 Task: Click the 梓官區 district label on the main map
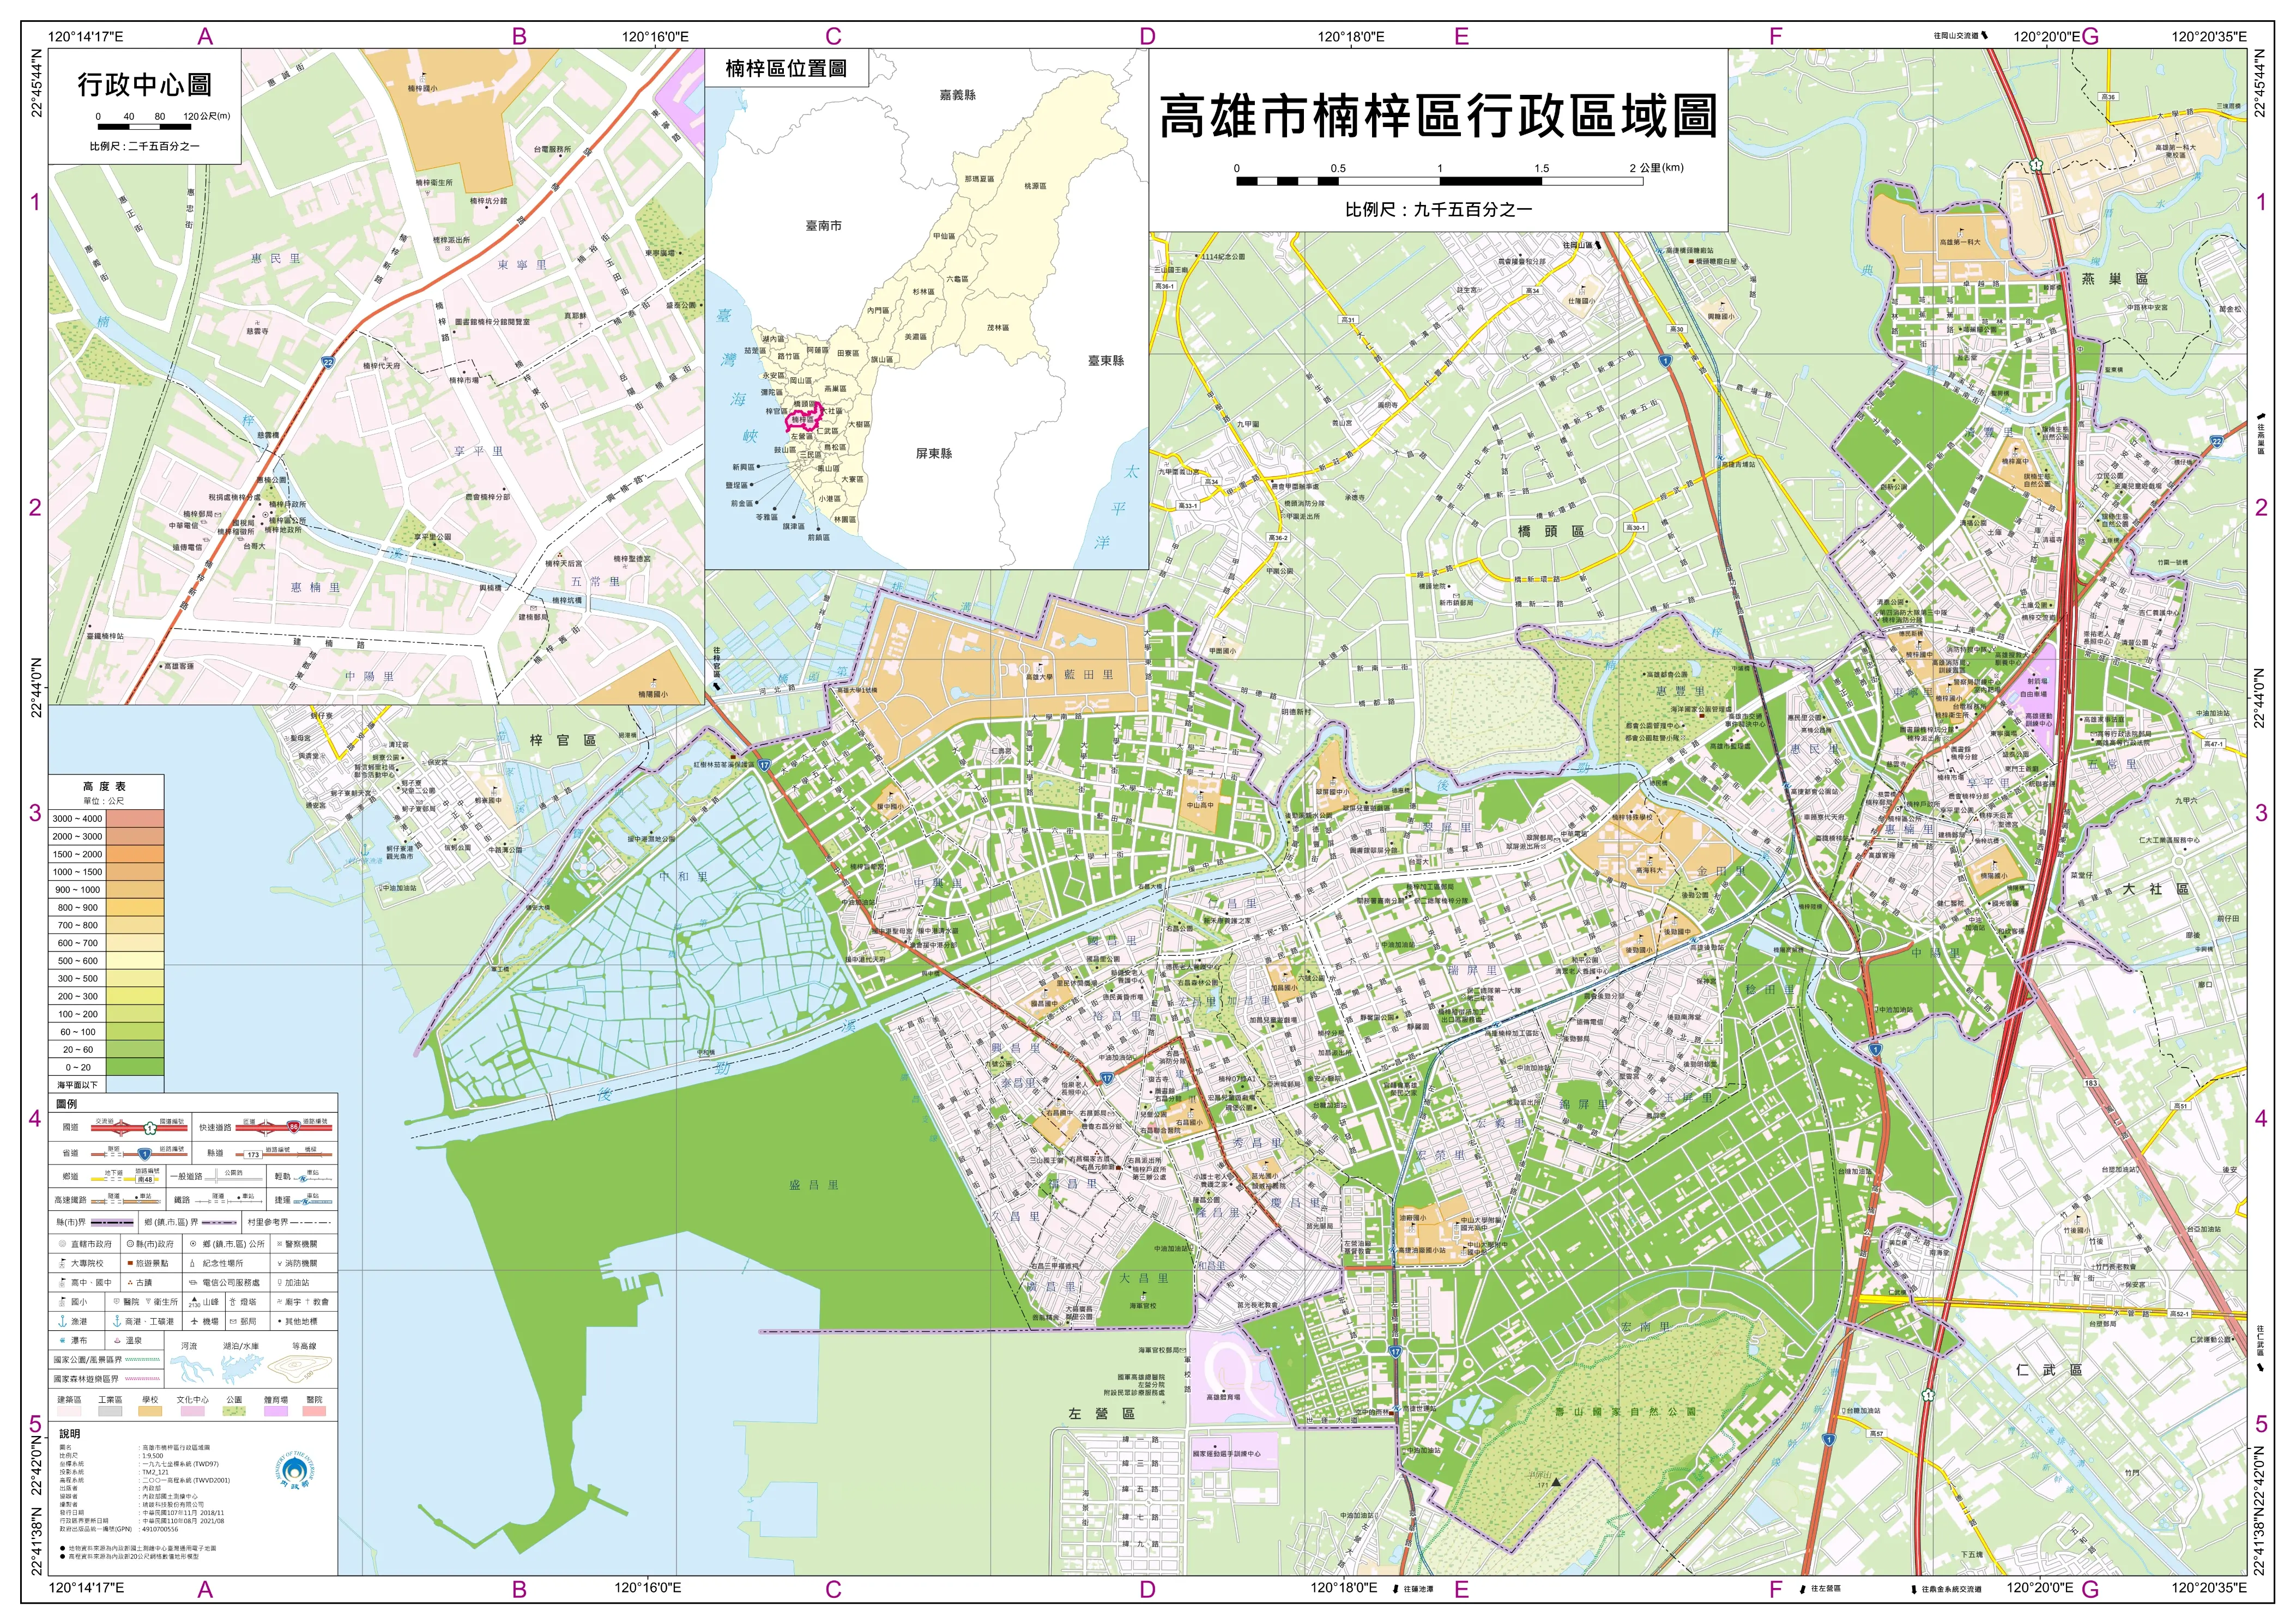(x=563, y=740)
